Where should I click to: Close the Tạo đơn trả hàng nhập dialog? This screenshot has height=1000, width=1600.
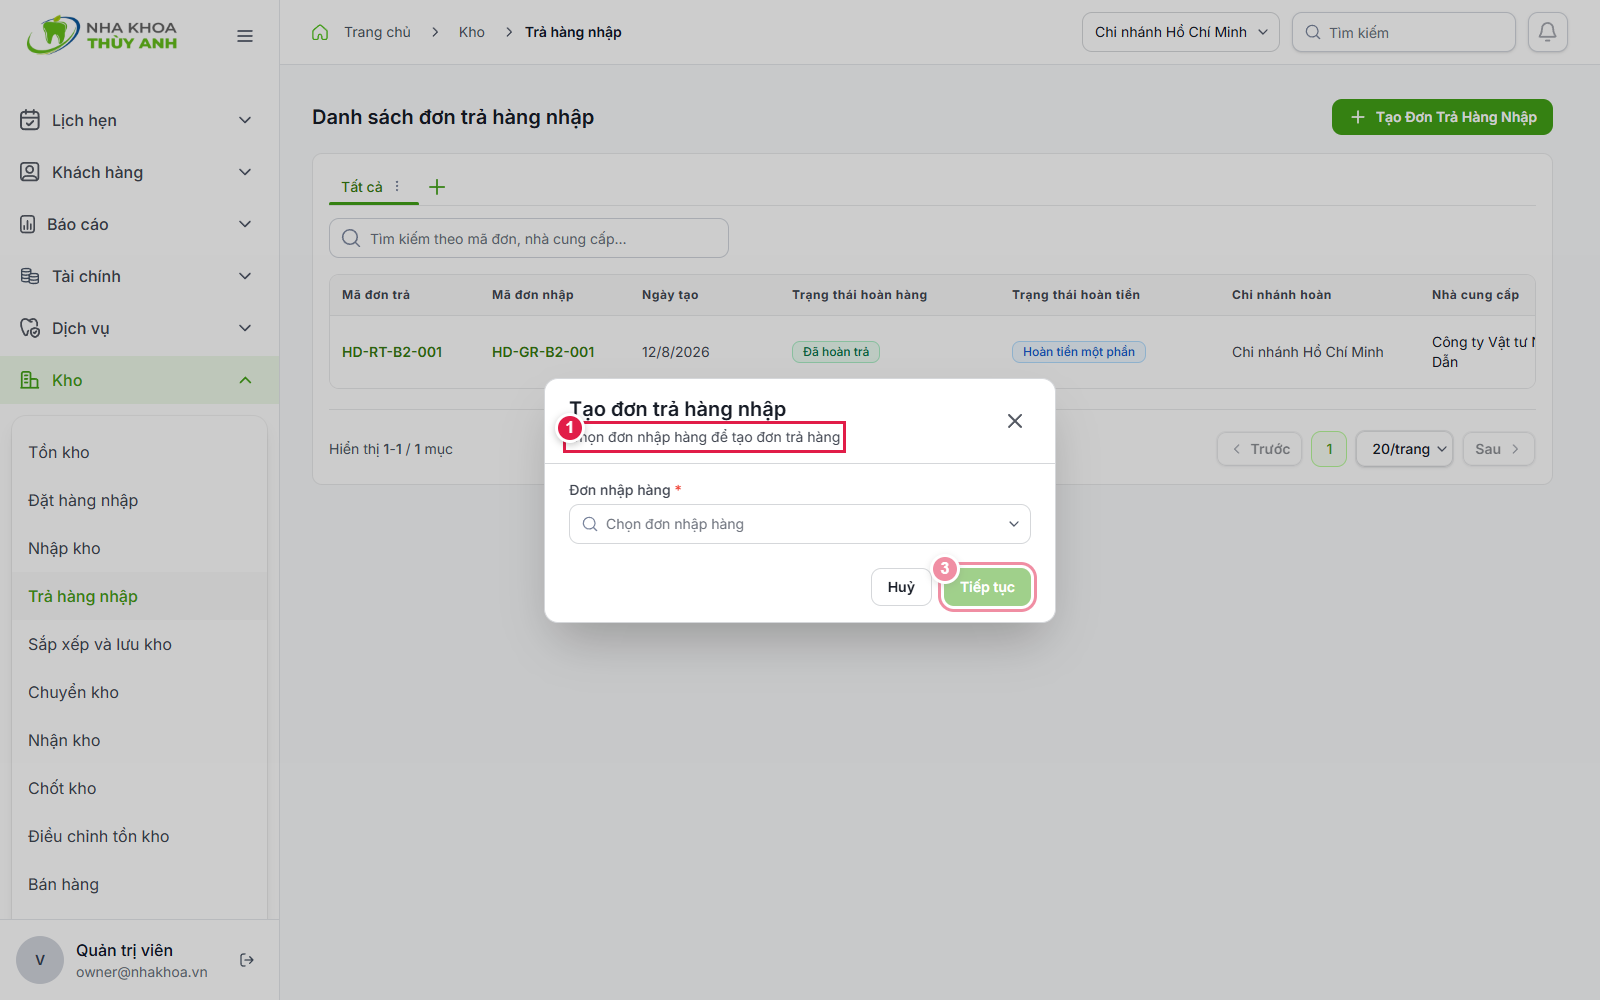click(x=1015, y=421)
